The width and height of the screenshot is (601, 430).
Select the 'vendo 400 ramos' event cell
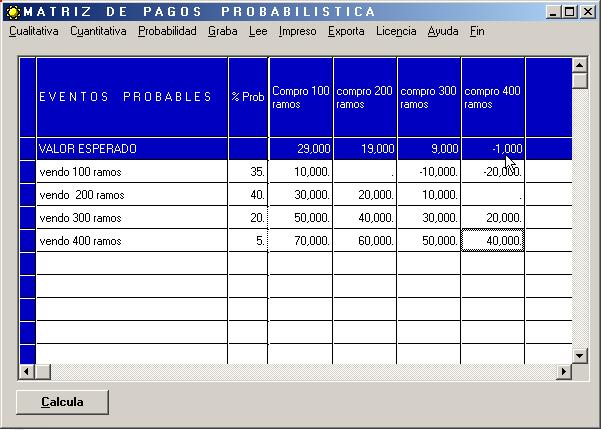pos(132,241)
